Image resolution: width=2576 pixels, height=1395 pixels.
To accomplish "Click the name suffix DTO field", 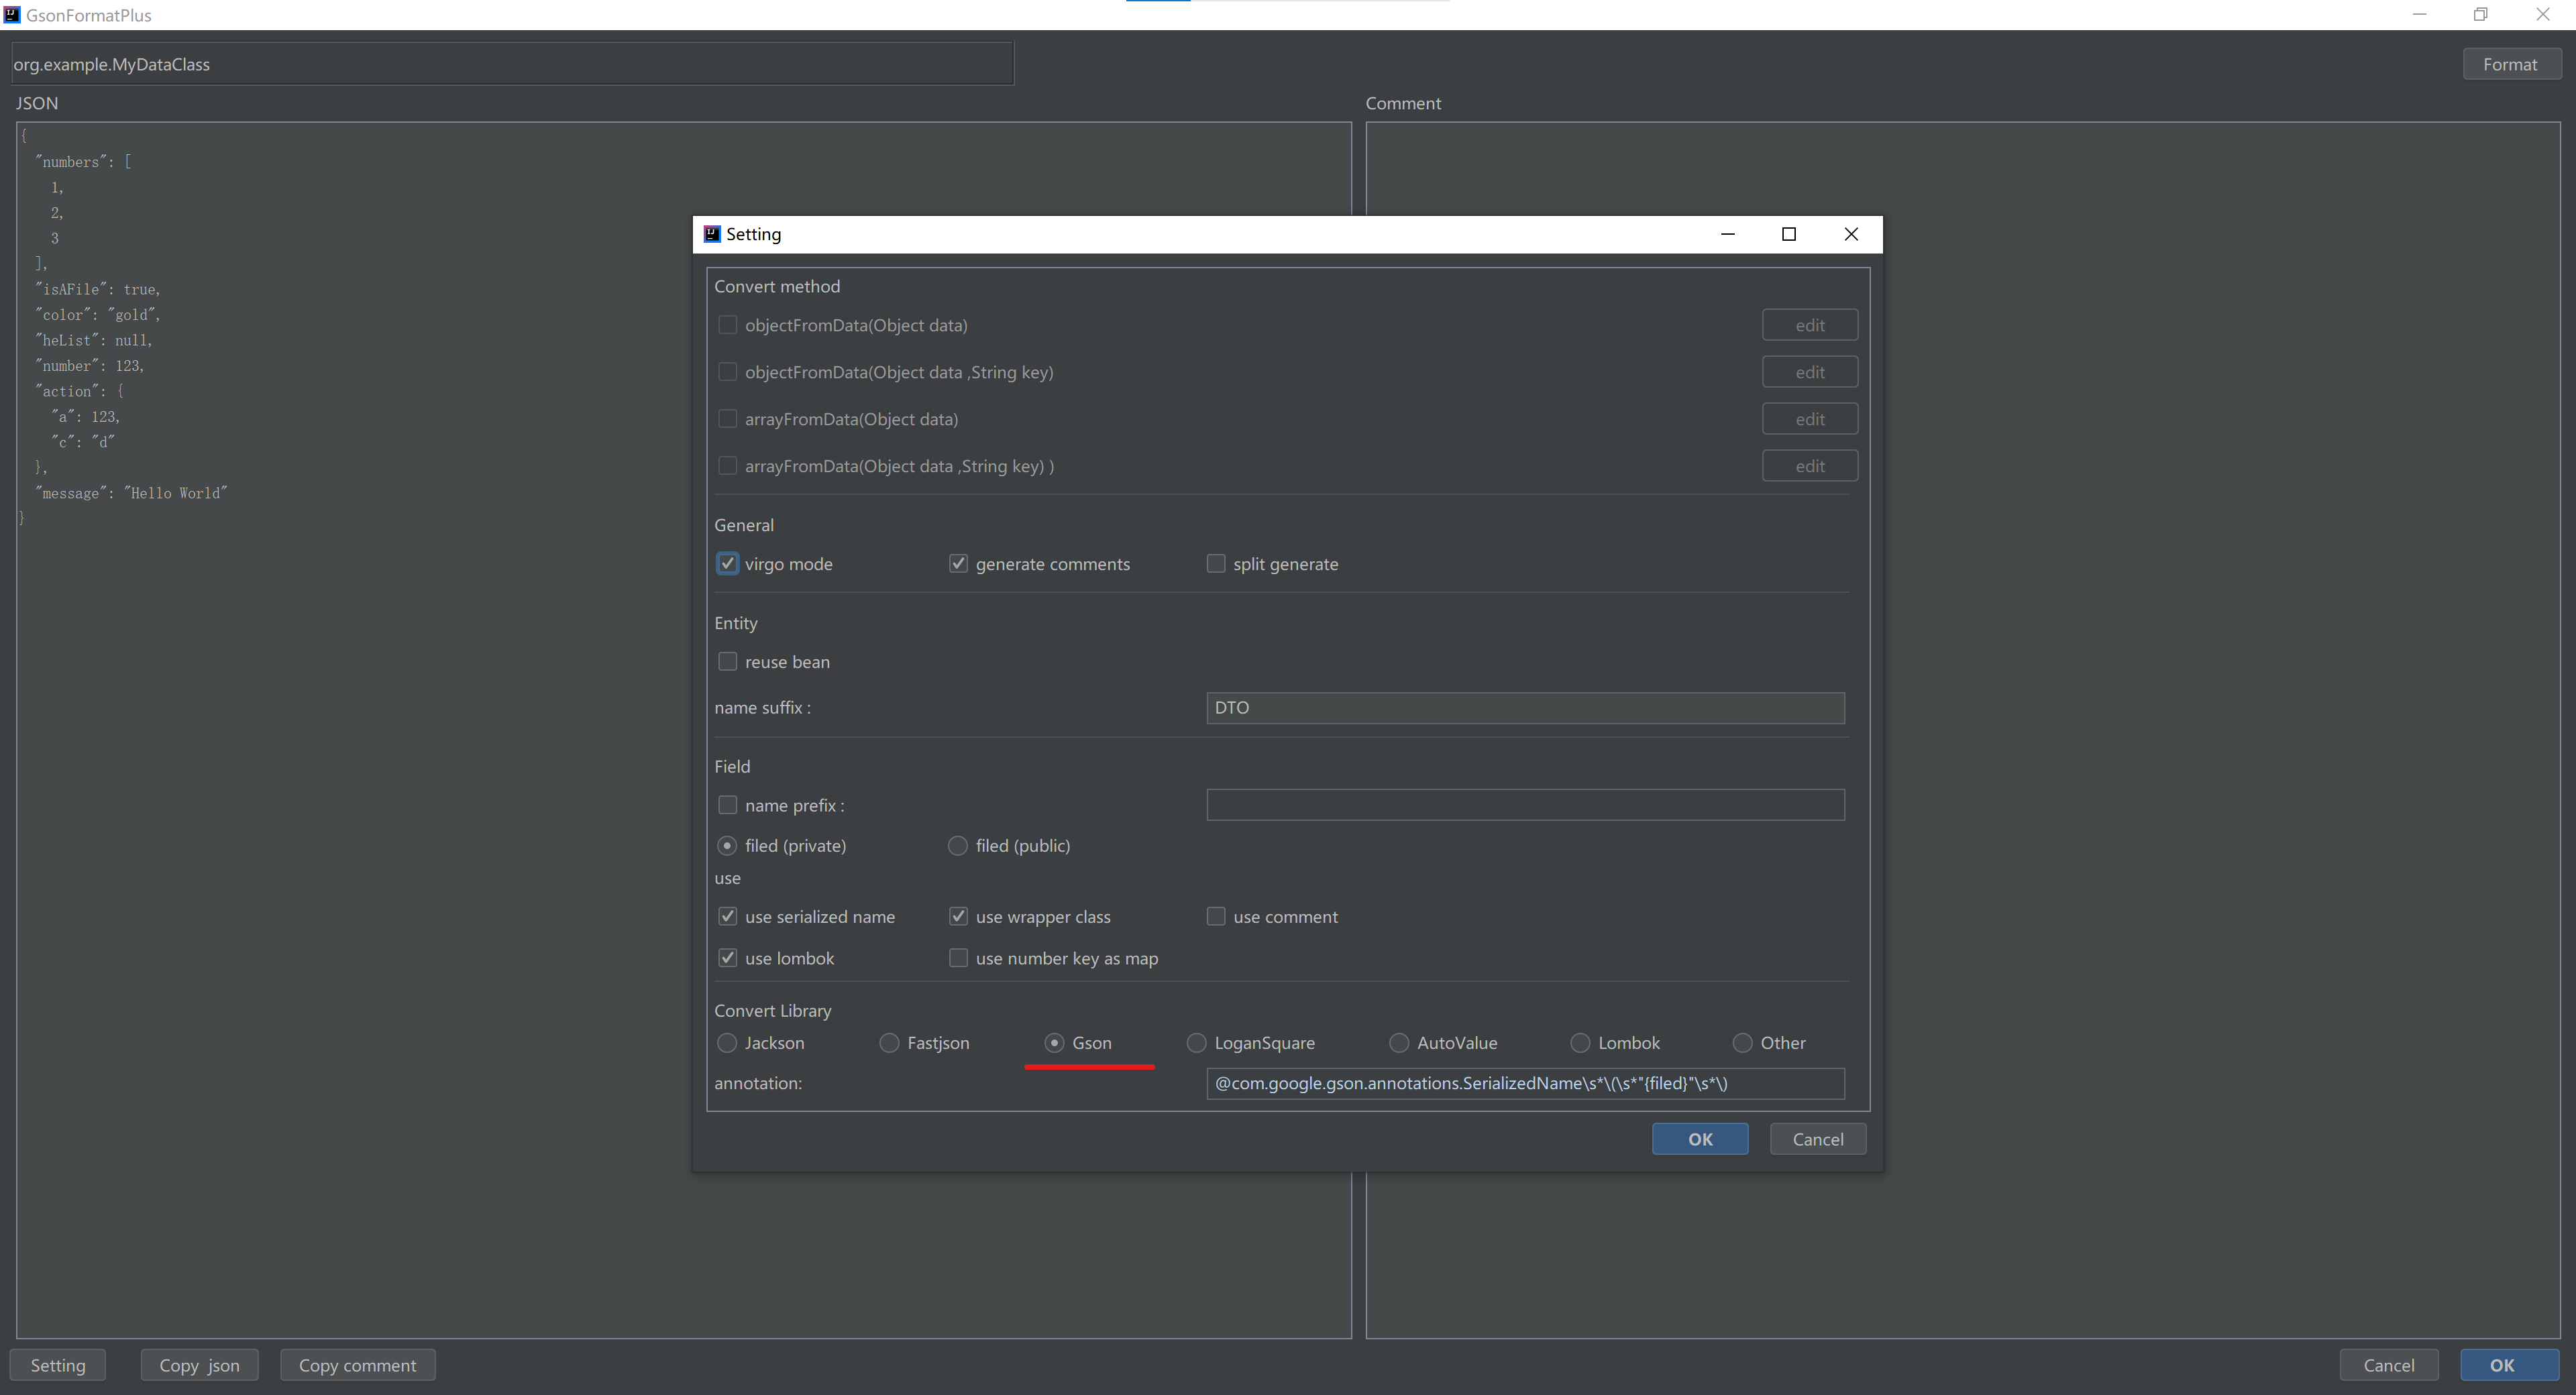I will [1524, 708].
